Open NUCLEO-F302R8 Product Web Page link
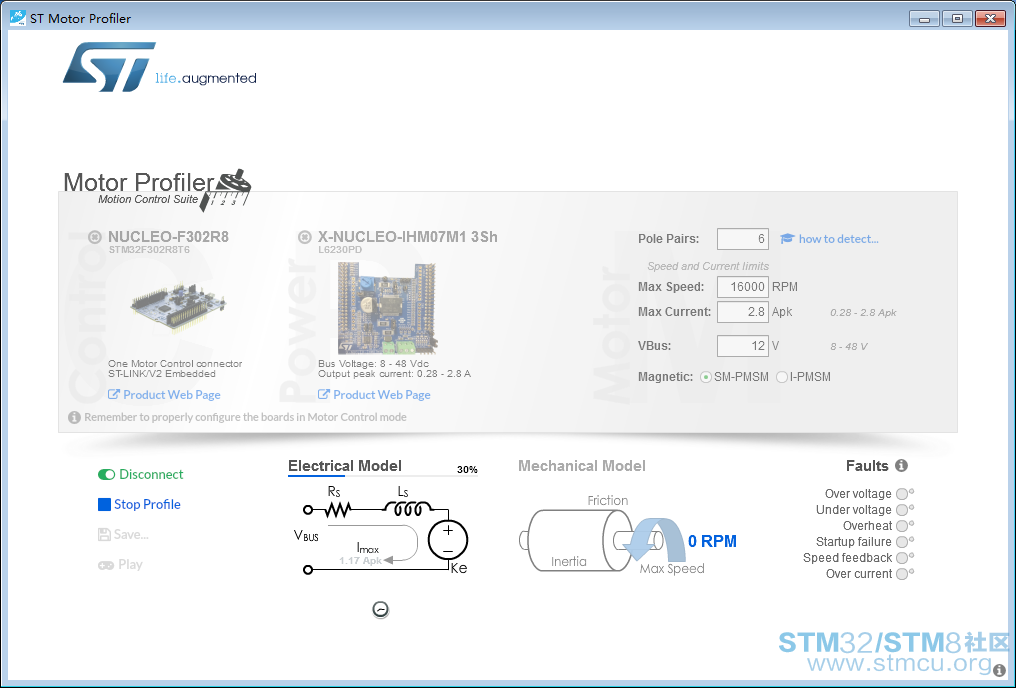This screenshot has height=688, width=1016. [x=164, y=395]
